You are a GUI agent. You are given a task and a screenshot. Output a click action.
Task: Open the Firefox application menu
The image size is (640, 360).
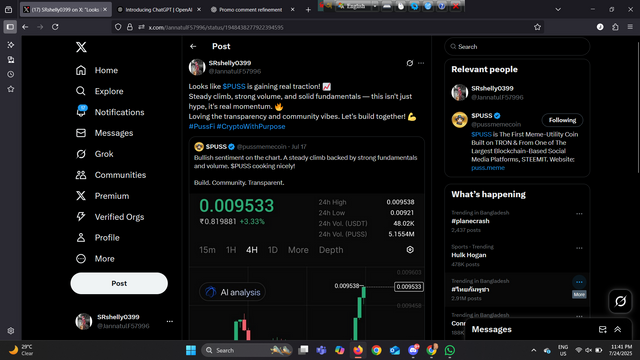click(630, 27)
